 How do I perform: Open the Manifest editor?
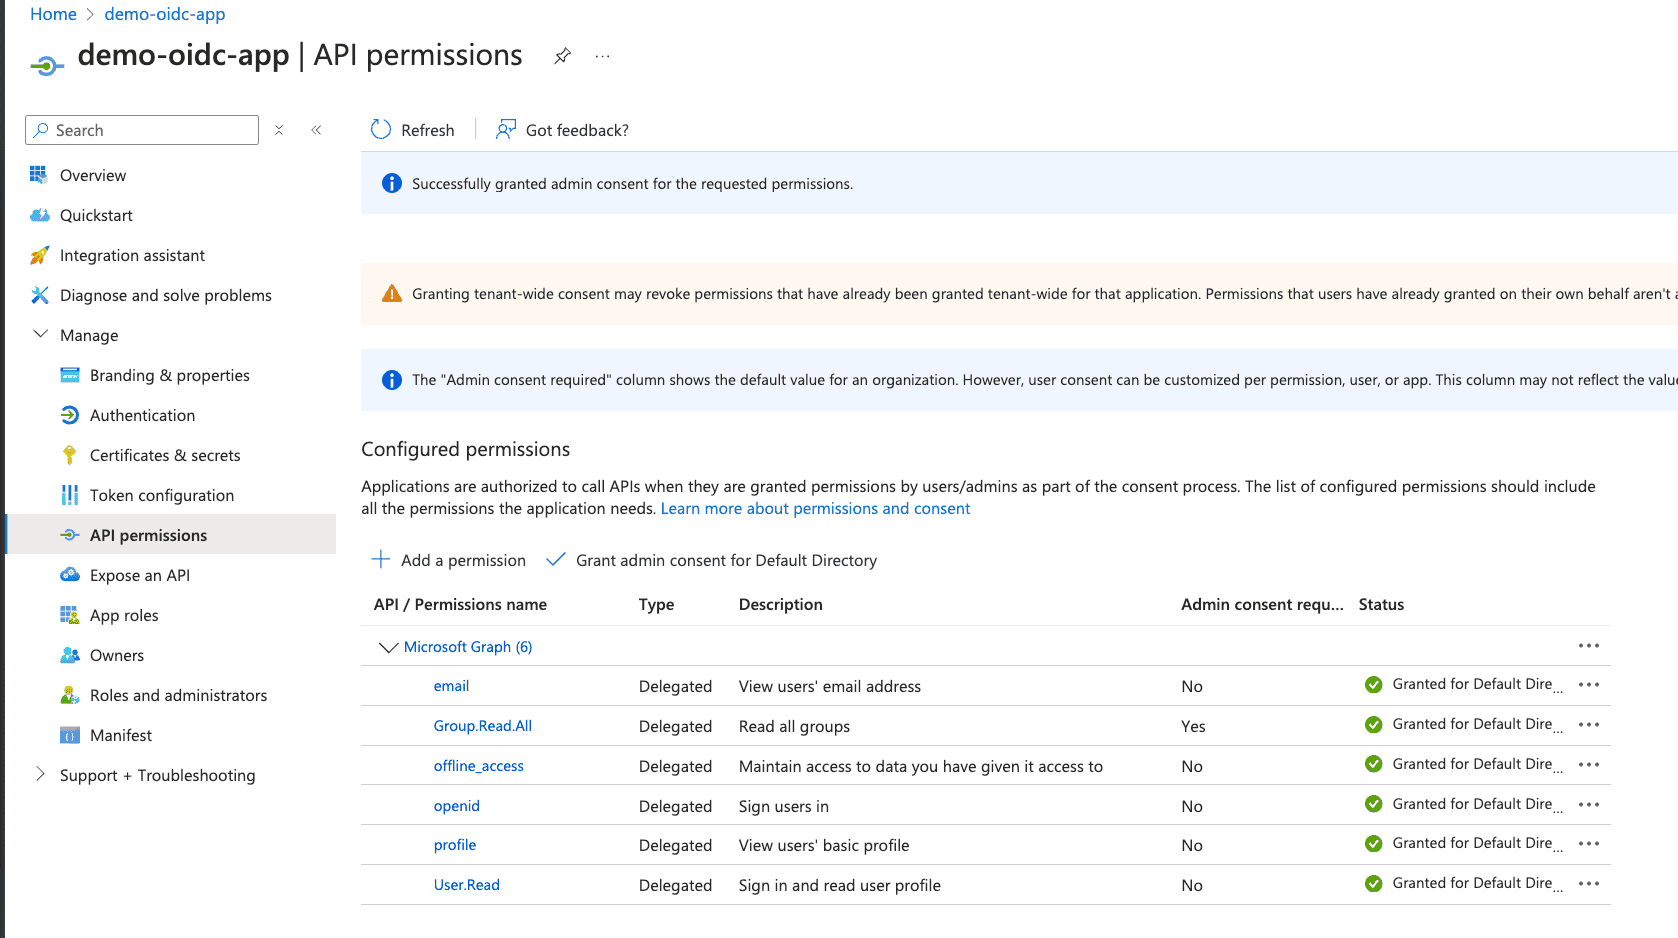120,734
